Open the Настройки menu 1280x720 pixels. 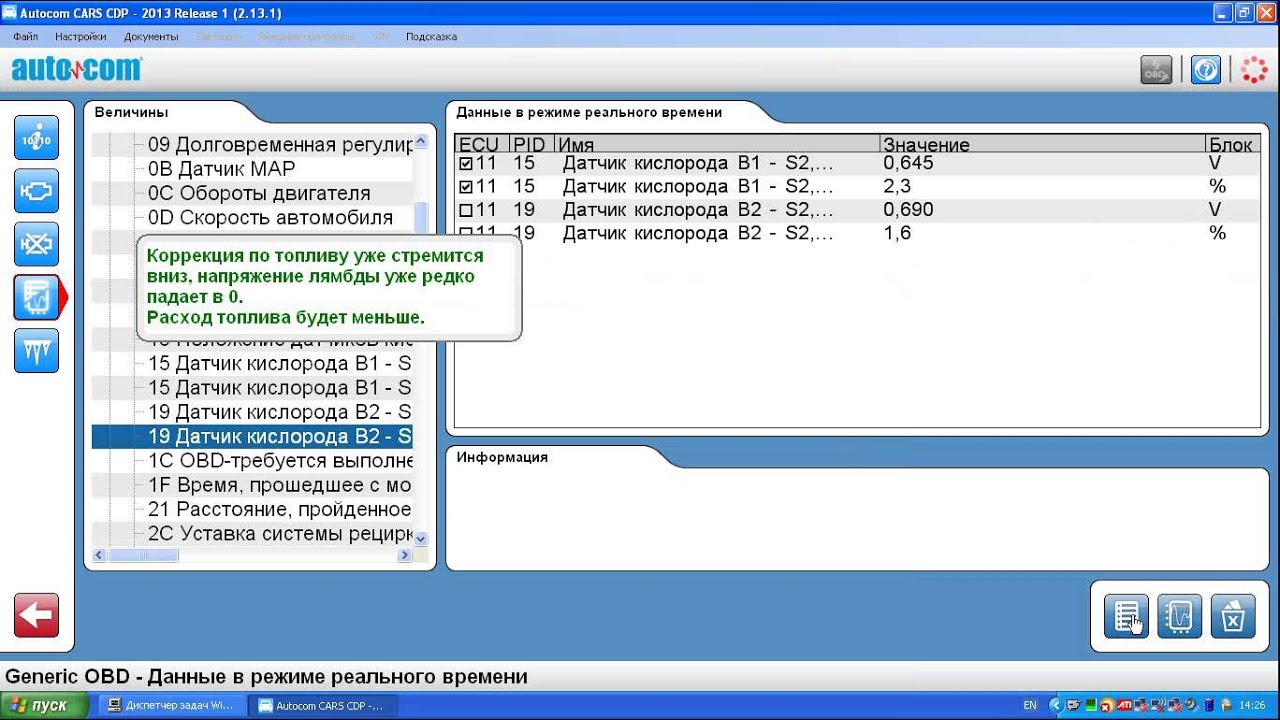[81, 37]
